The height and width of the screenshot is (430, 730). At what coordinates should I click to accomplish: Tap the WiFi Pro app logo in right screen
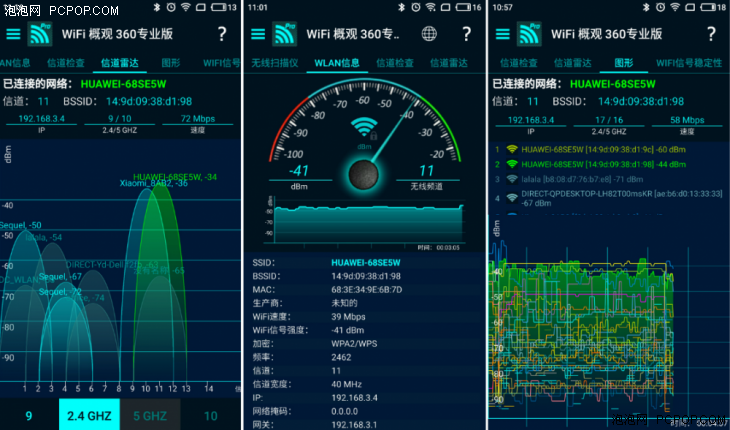(x=529, y=34)
